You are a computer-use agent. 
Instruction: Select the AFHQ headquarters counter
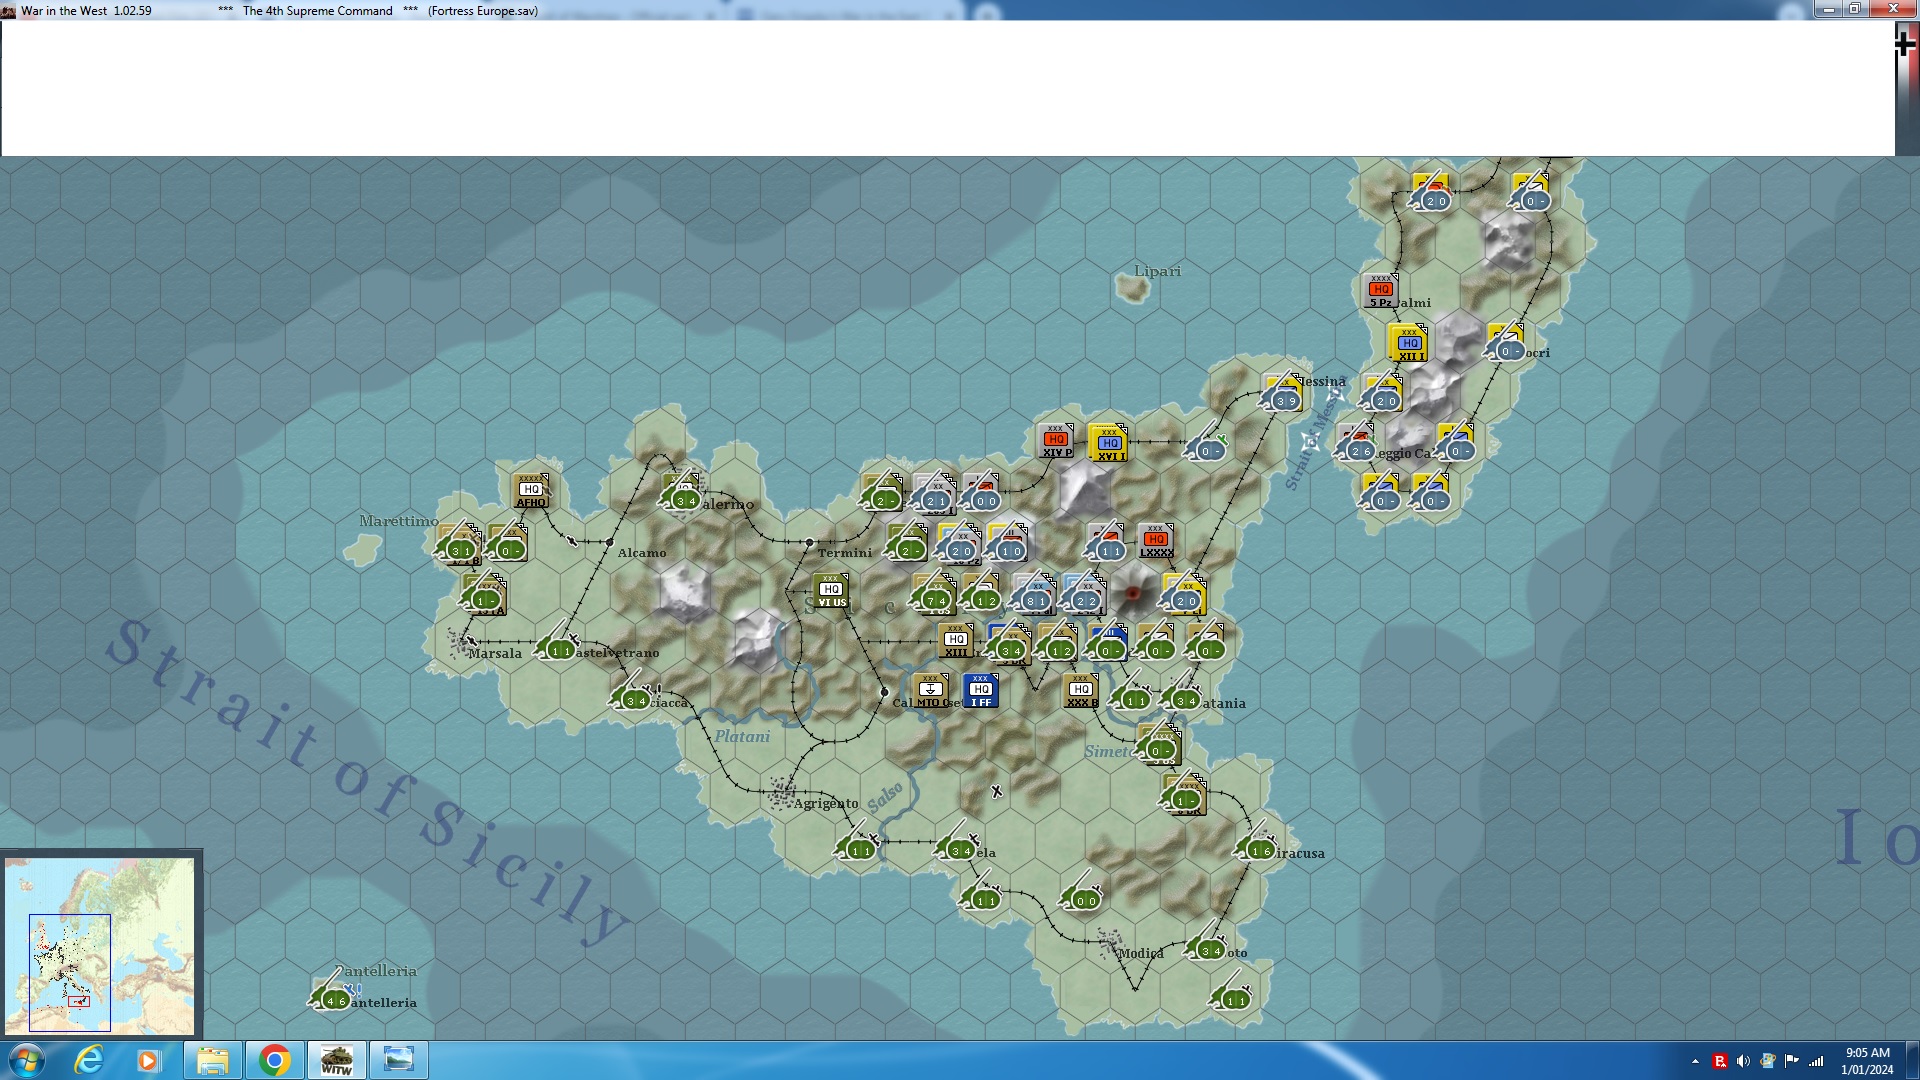(531, 491)
